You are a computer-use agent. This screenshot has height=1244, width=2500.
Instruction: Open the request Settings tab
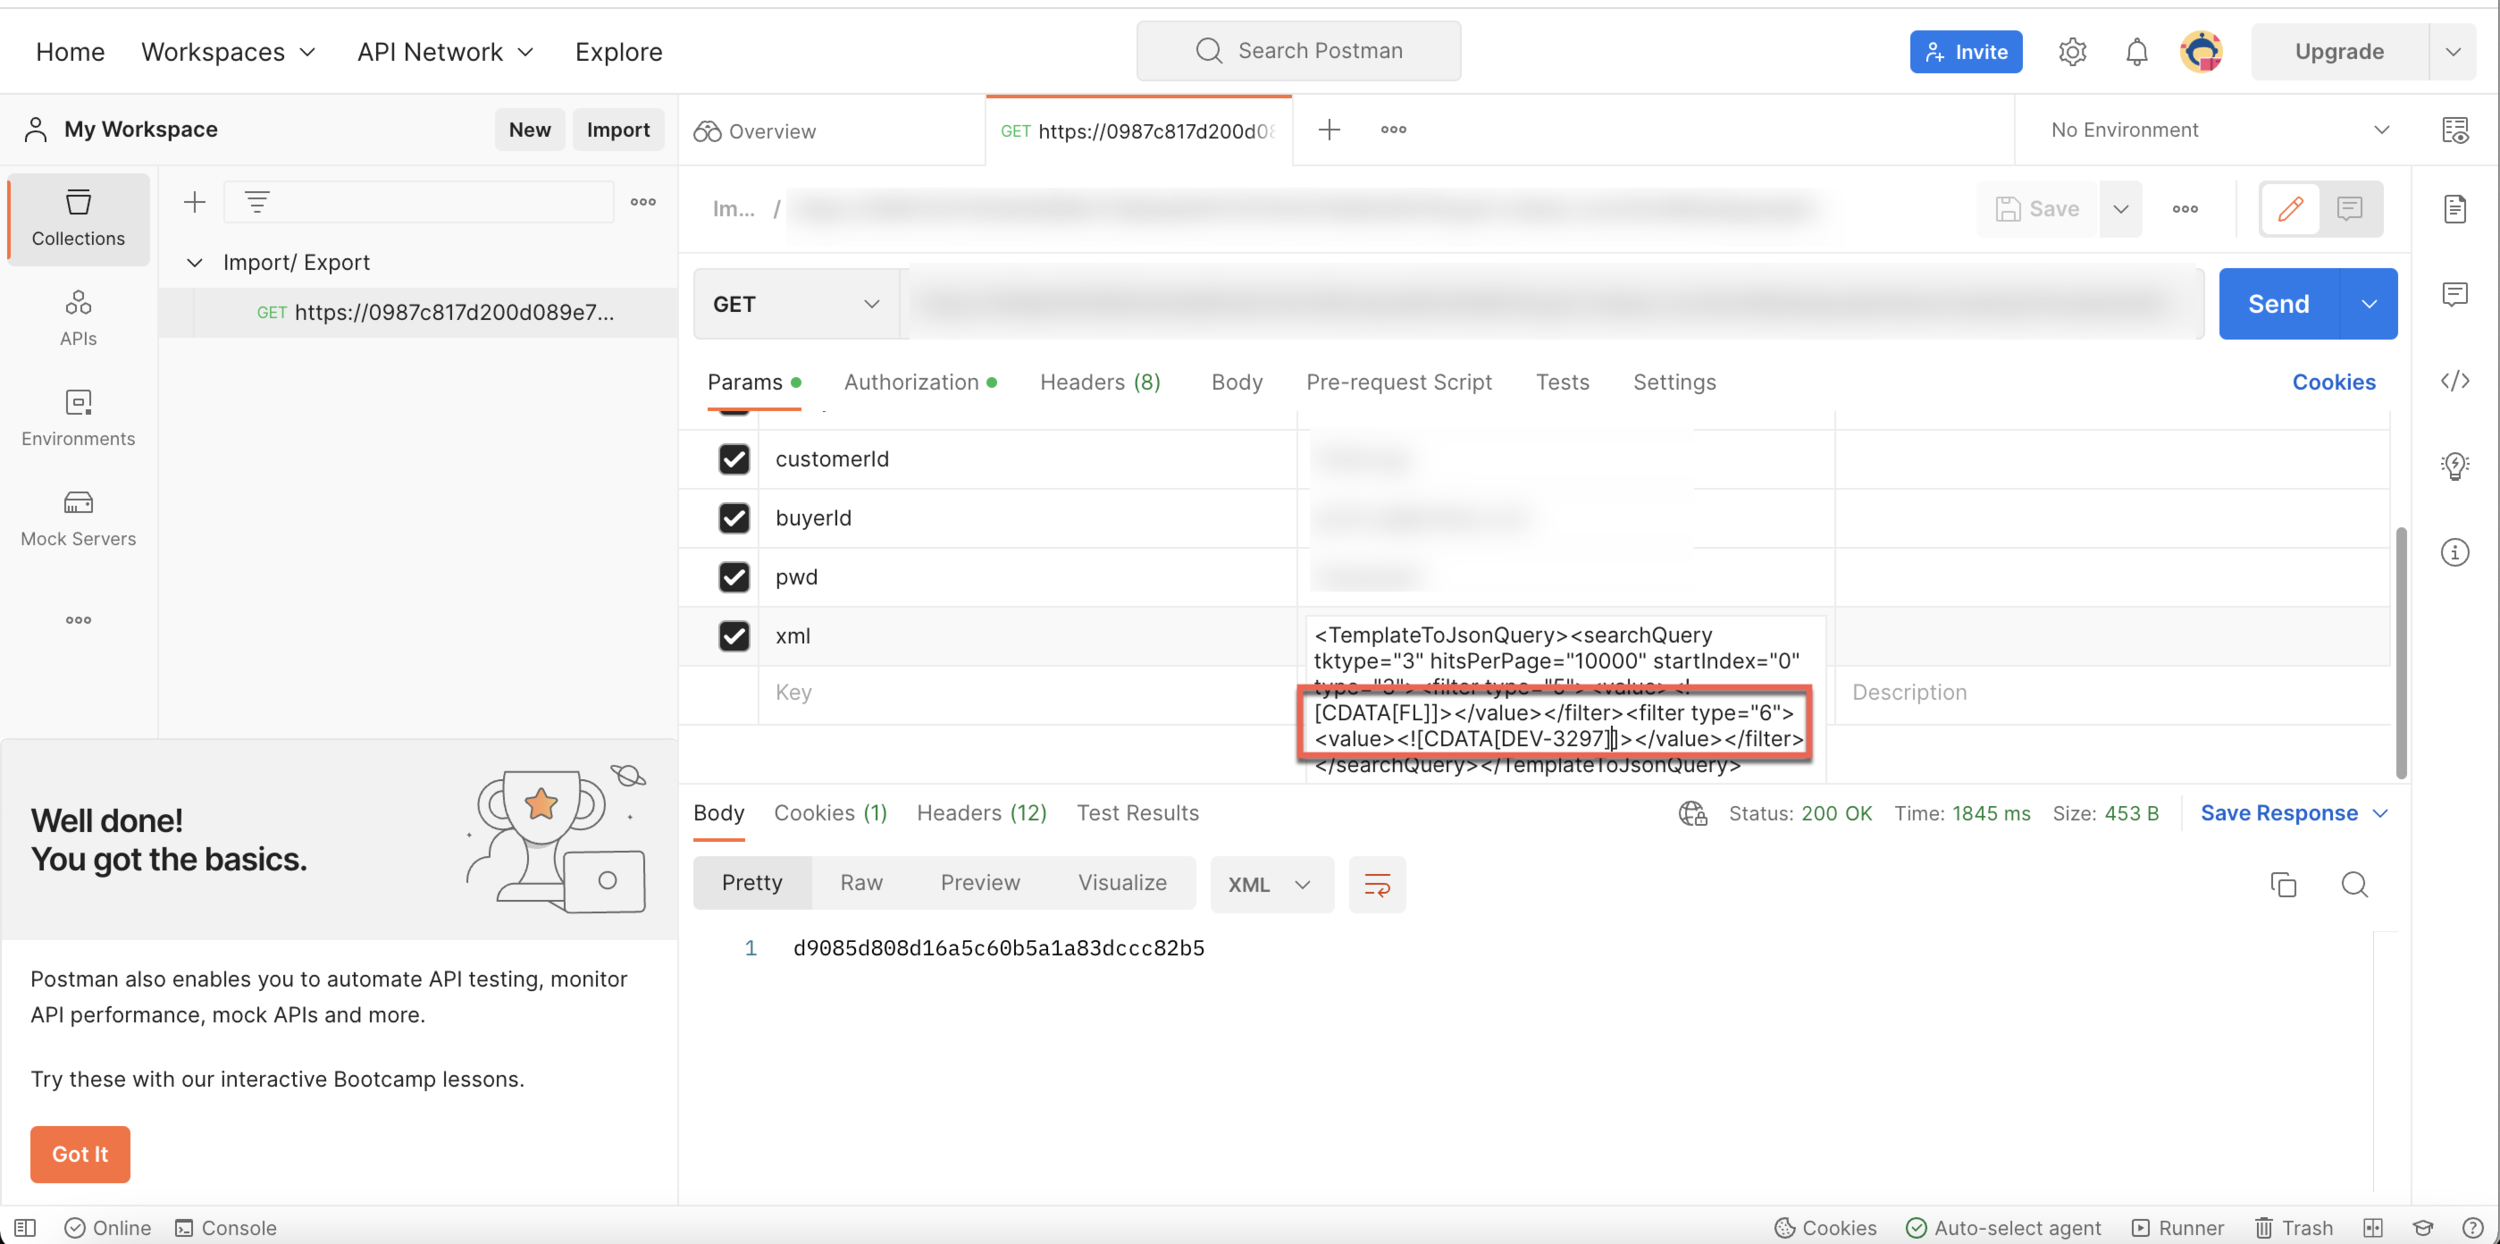tap(1674, 382)
